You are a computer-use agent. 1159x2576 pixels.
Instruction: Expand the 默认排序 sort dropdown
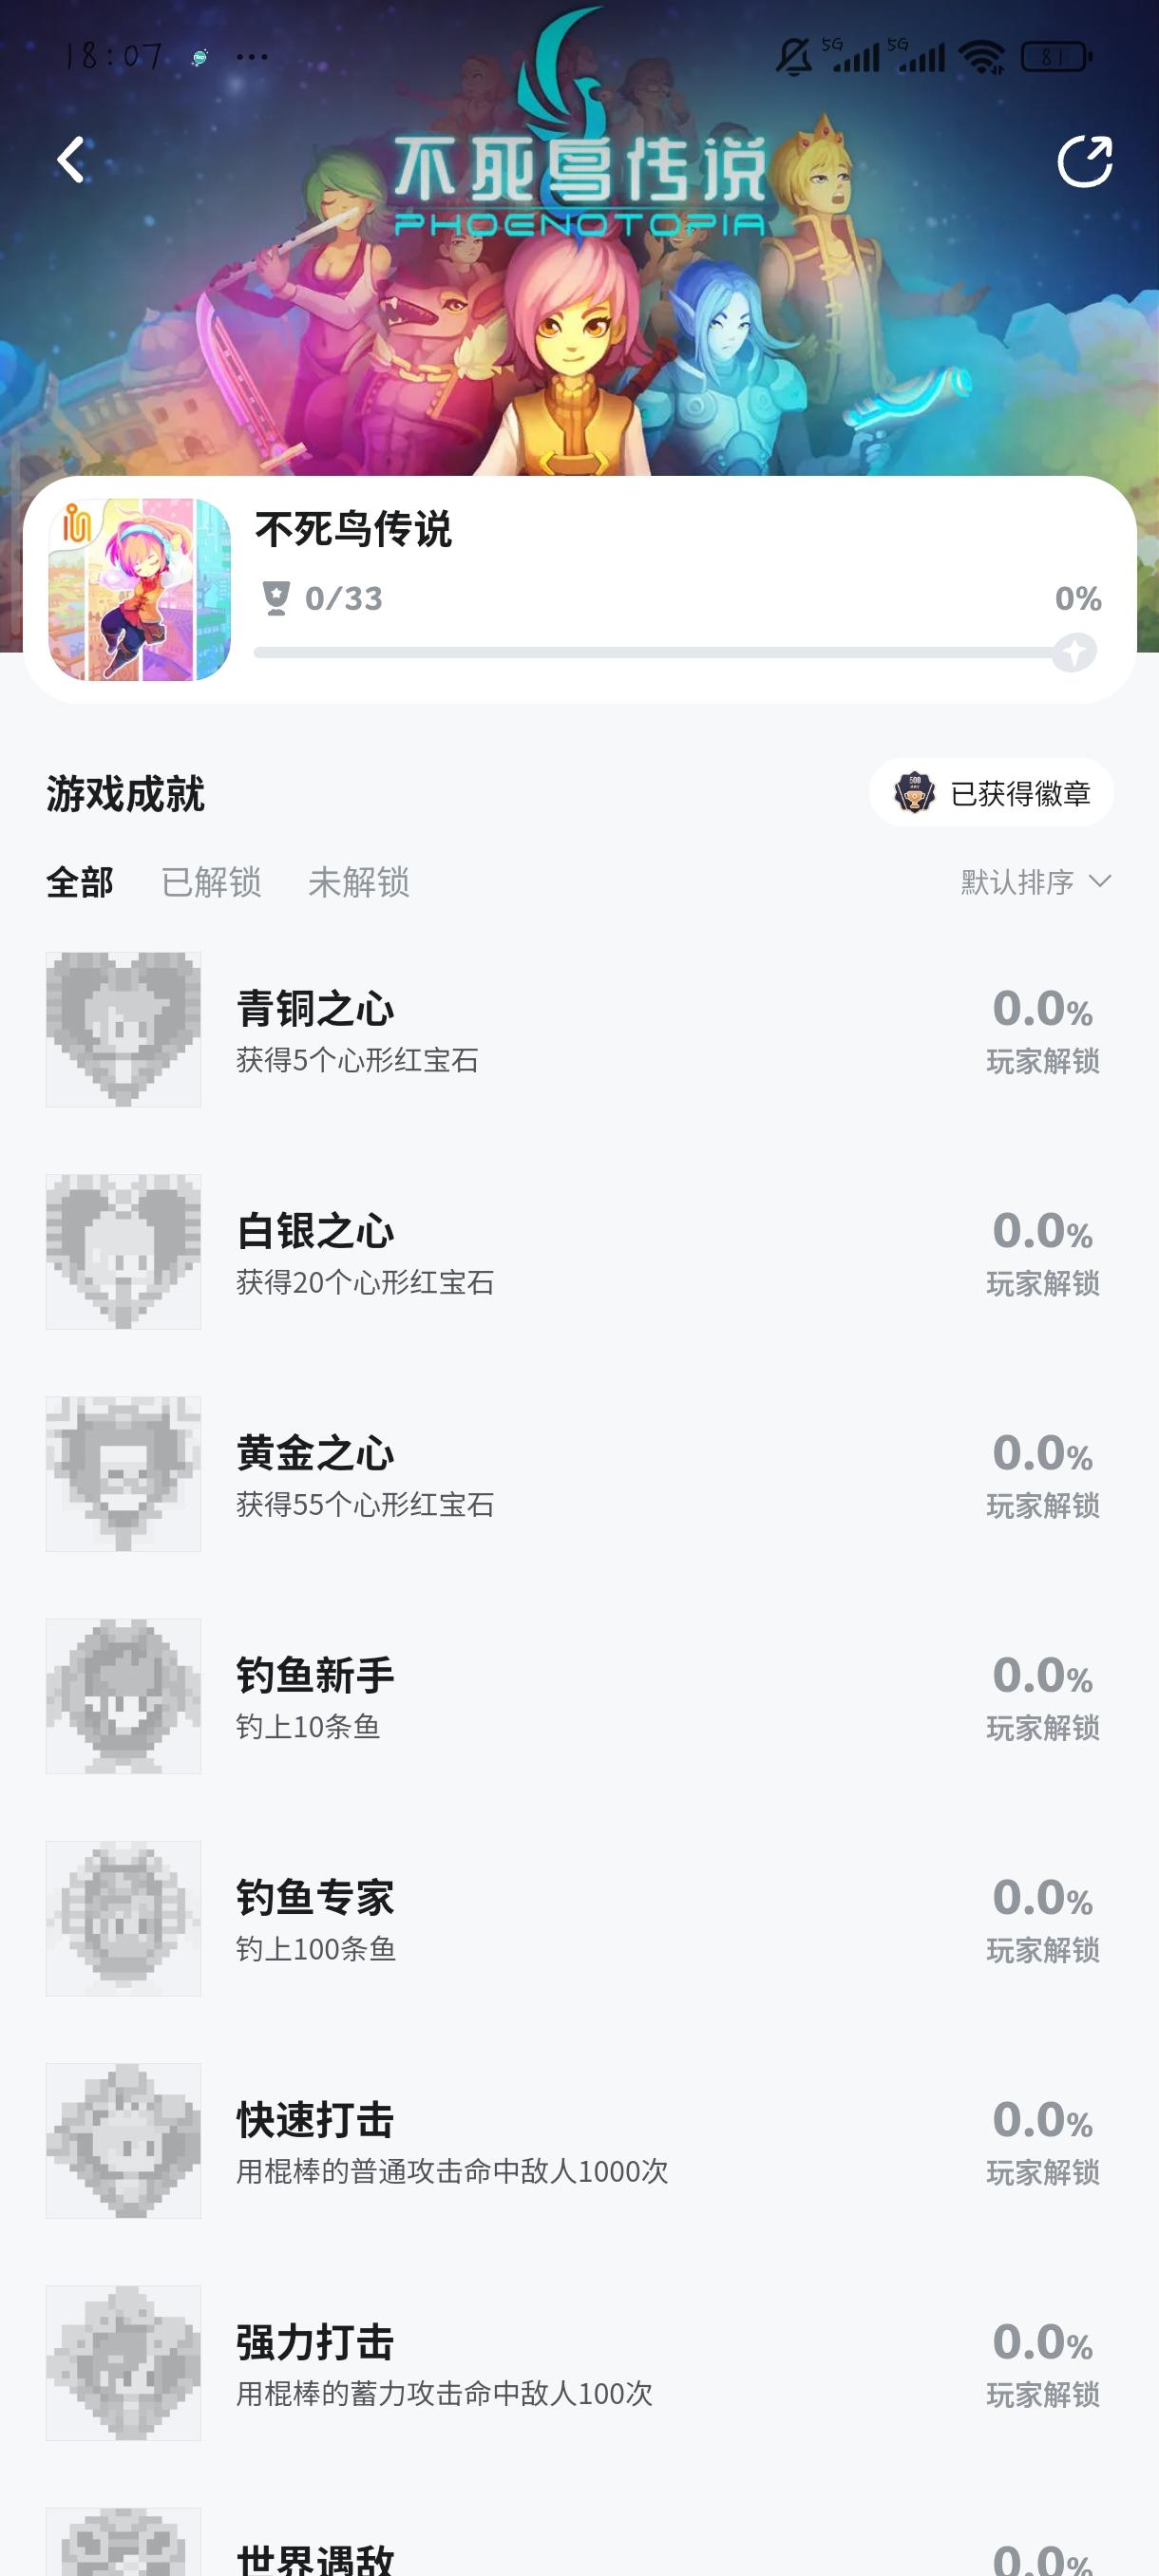pyautogui.click(x=1036, y=882)
